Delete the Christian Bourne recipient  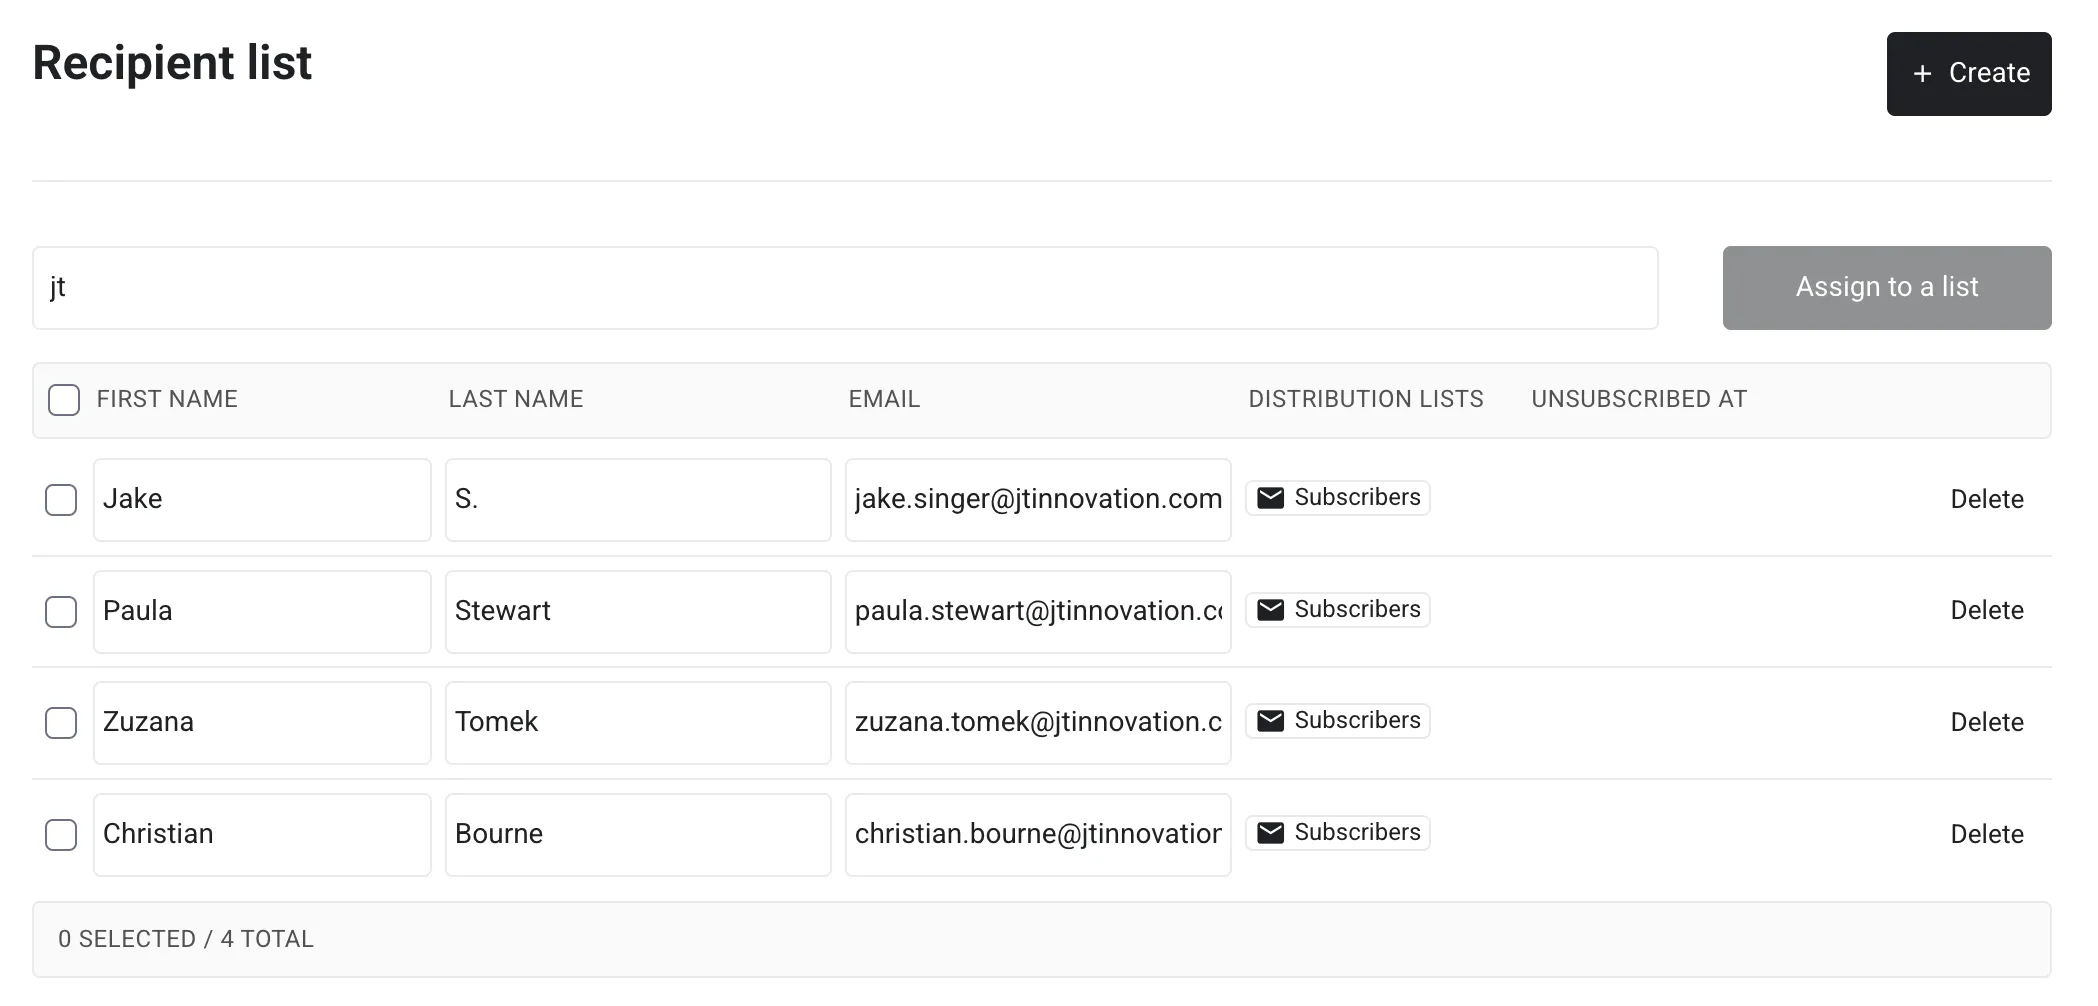[x=1986, y=834]
